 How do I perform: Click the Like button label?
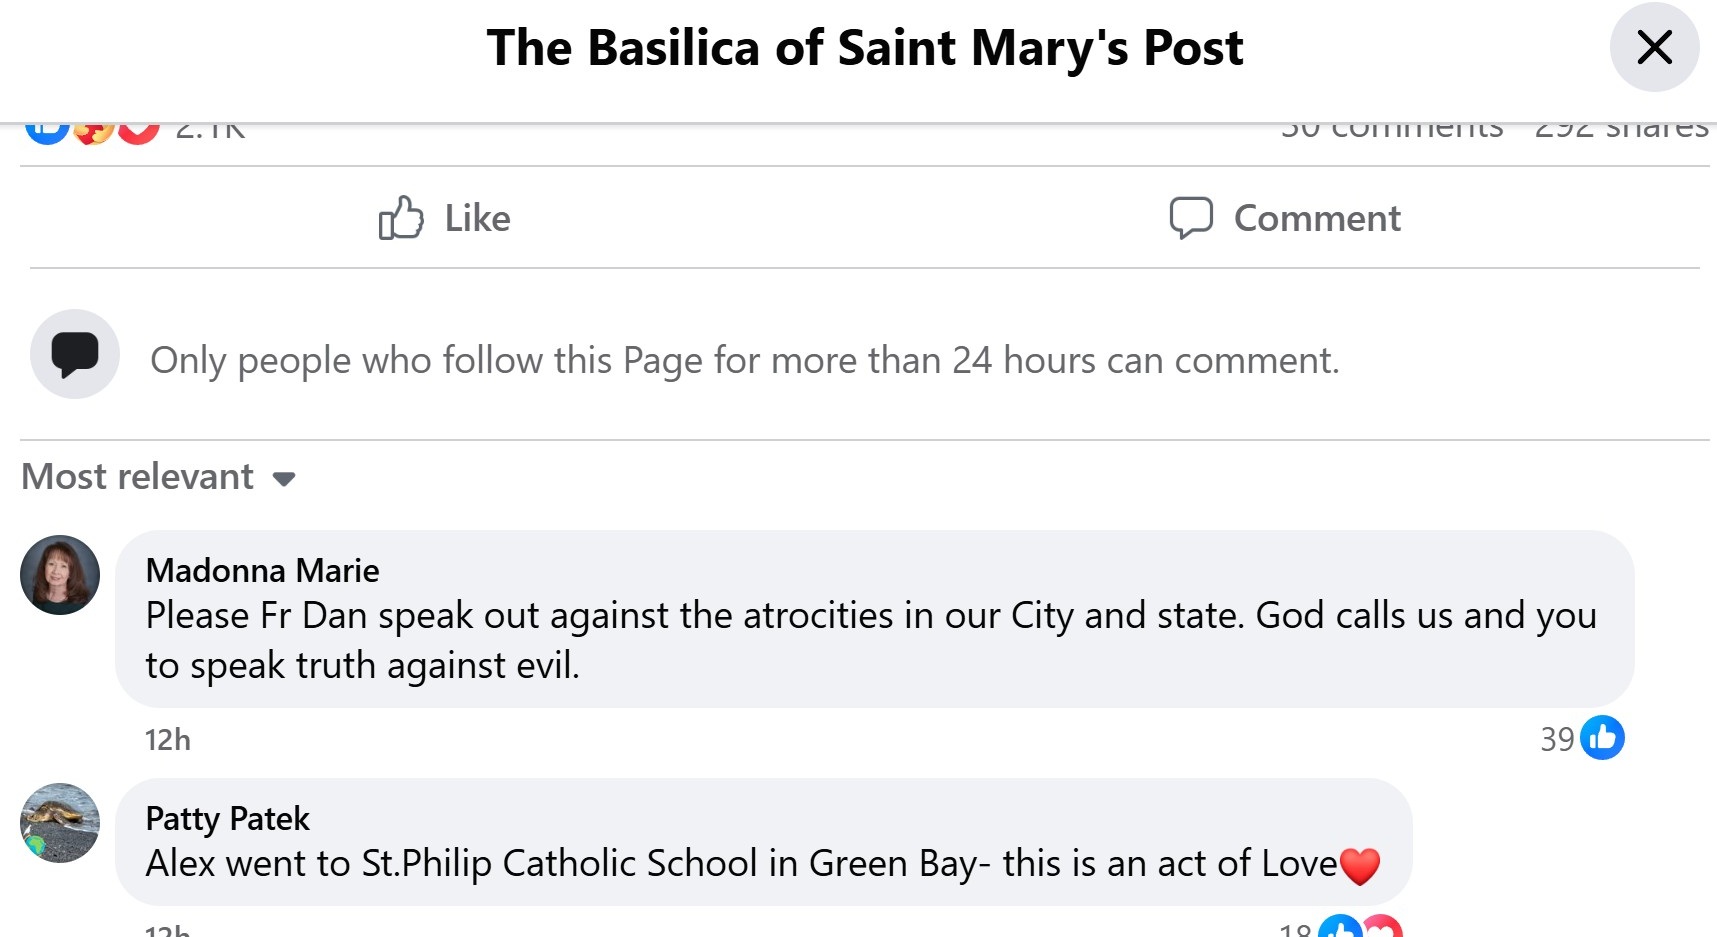[477, 218]
